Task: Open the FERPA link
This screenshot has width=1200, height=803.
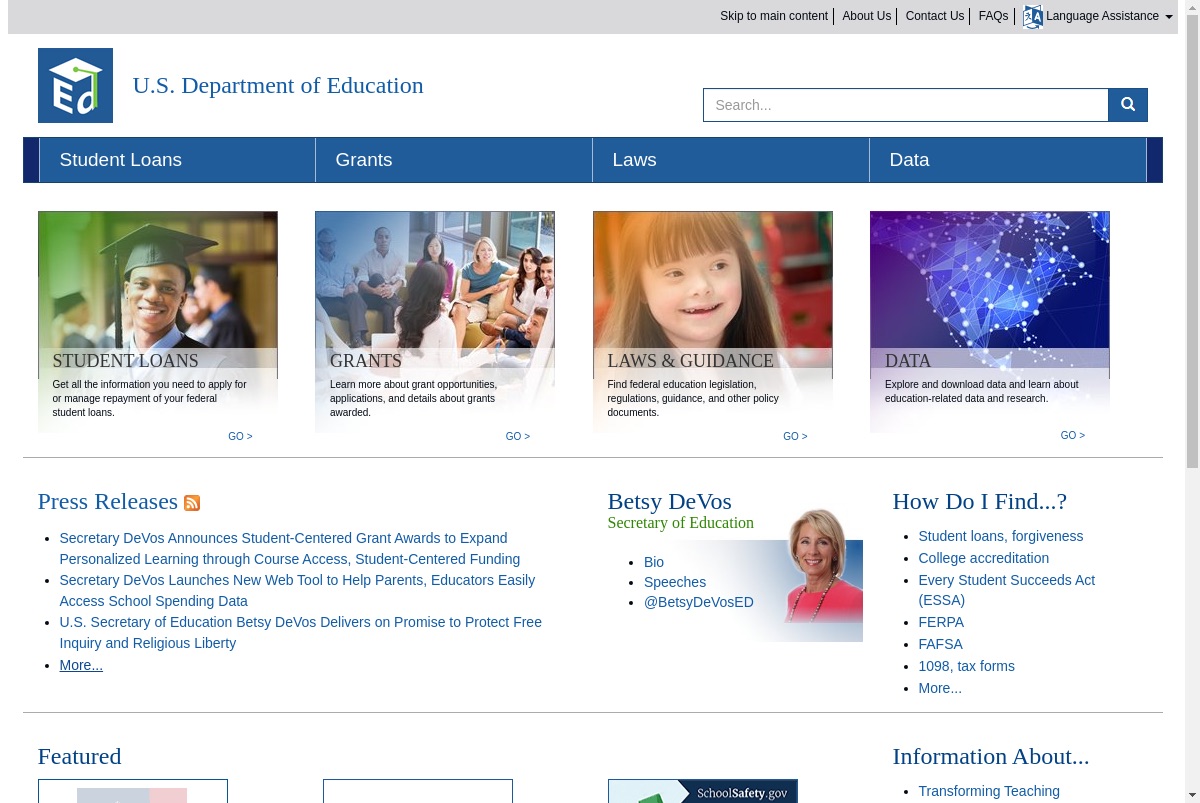Action: 941,622
